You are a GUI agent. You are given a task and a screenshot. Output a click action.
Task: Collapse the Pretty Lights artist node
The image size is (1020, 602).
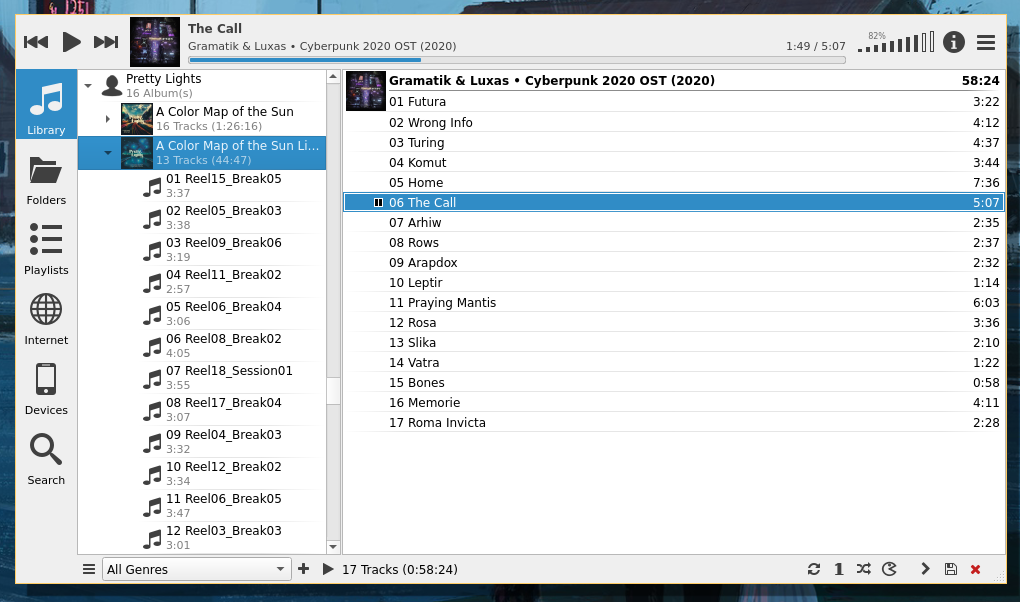[x=88, y=86]
